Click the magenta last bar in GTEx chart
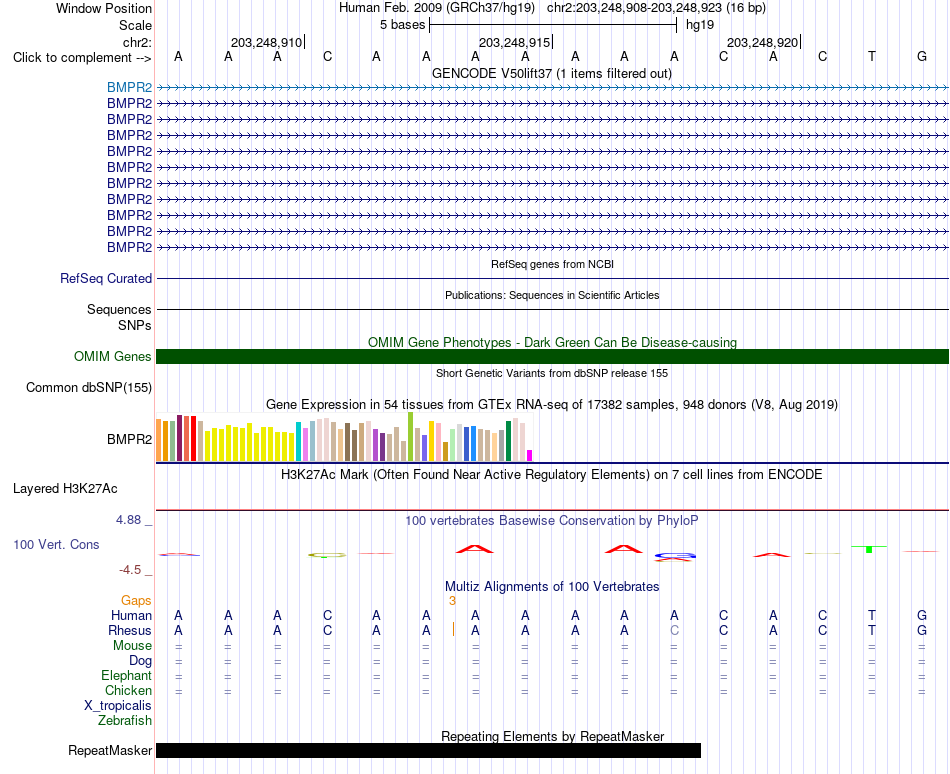950x774 pixels. [x=529, y=455]
